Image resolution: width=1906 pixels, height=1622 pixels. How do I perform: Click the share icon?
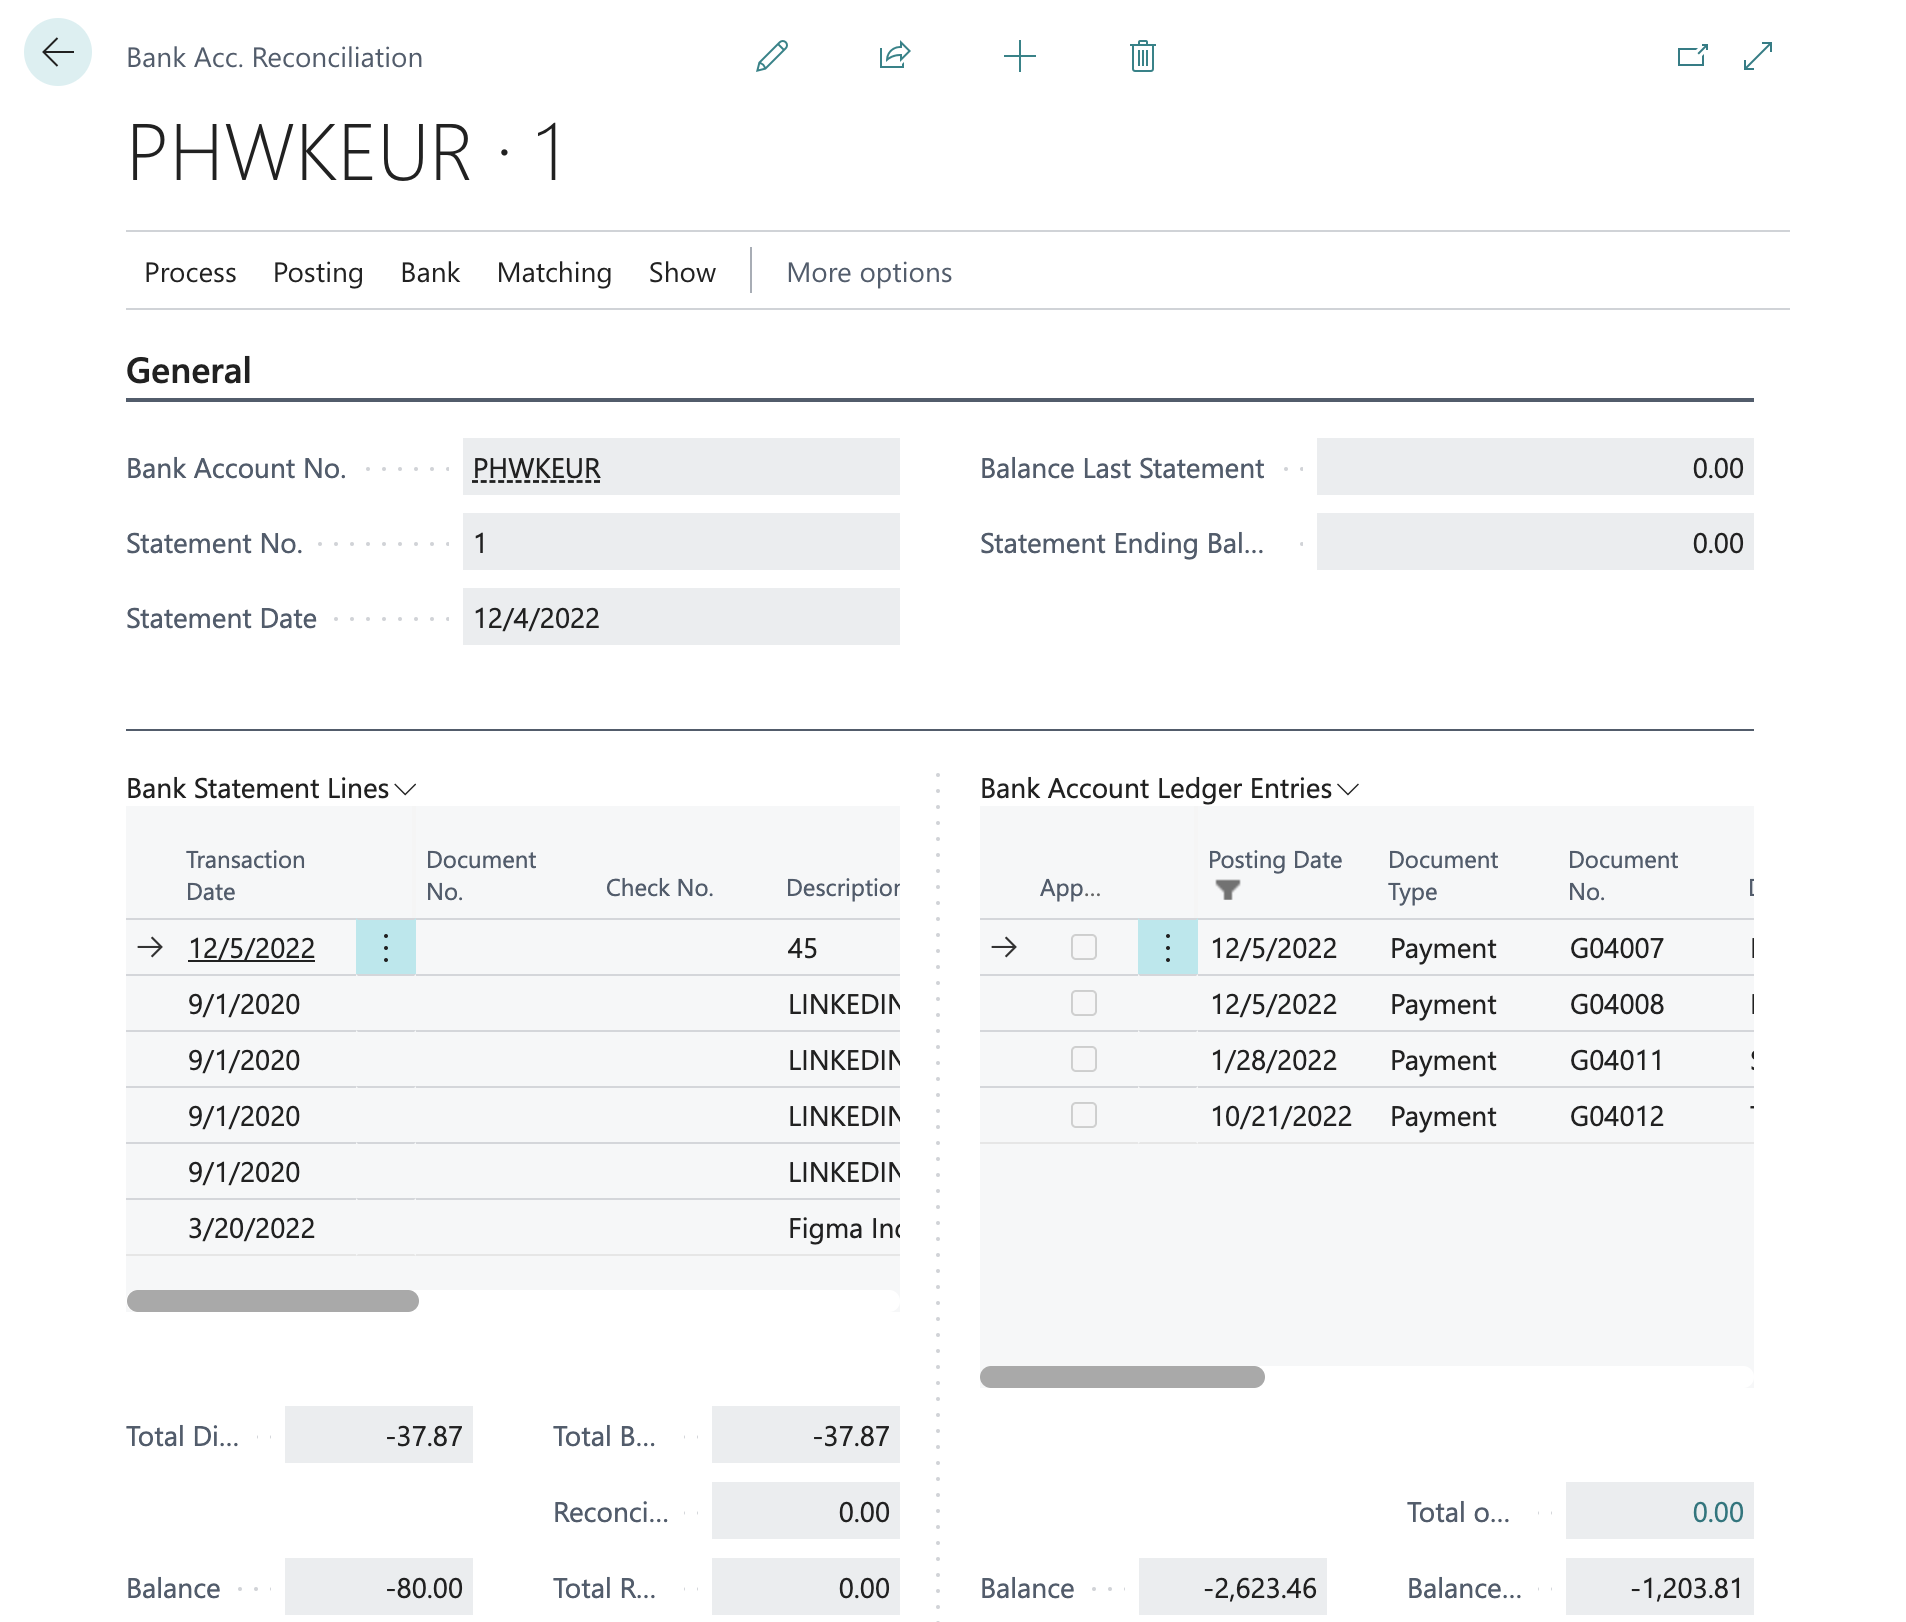pos(895,56)
